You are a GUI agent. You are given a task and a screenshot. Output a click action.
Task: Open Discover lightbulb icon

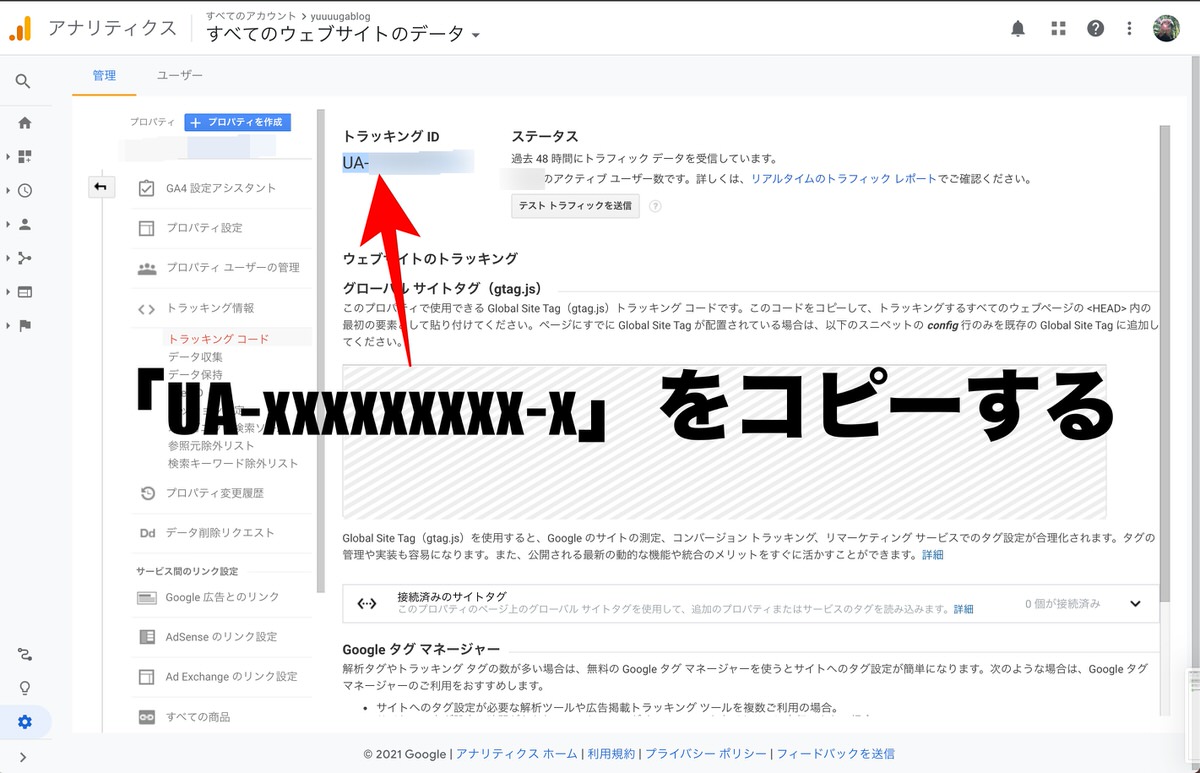25,688
